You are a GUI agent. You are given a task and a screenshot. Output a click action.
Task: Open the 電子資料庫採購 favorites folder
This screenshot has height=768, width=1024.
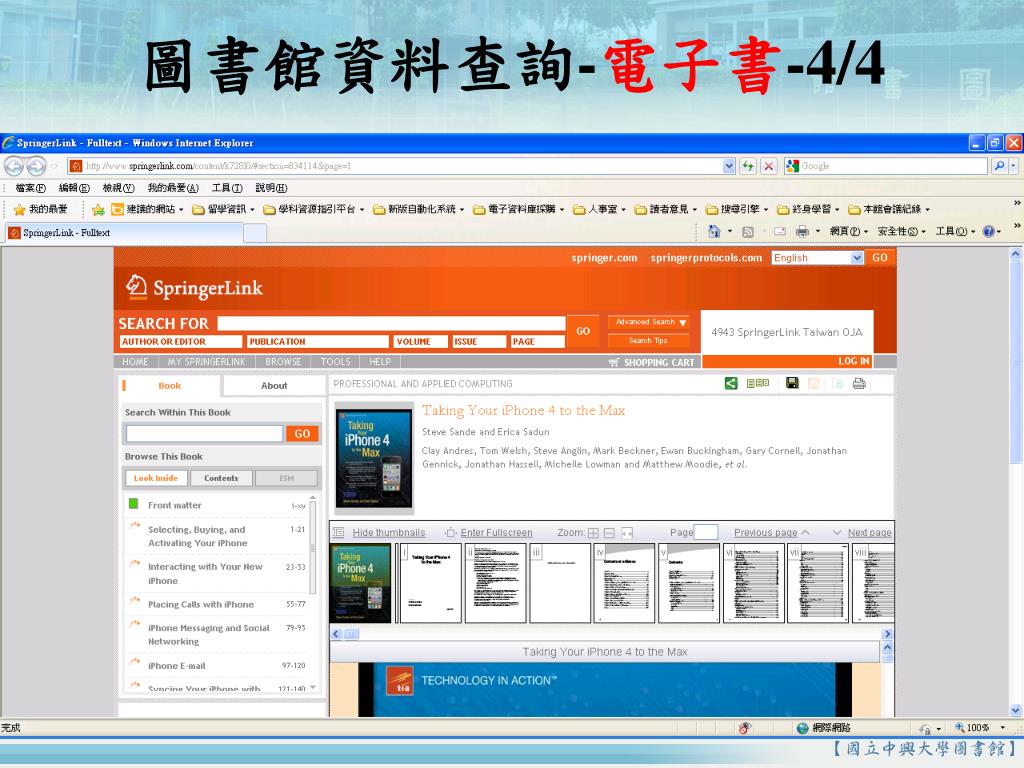[x=519, y=209]
